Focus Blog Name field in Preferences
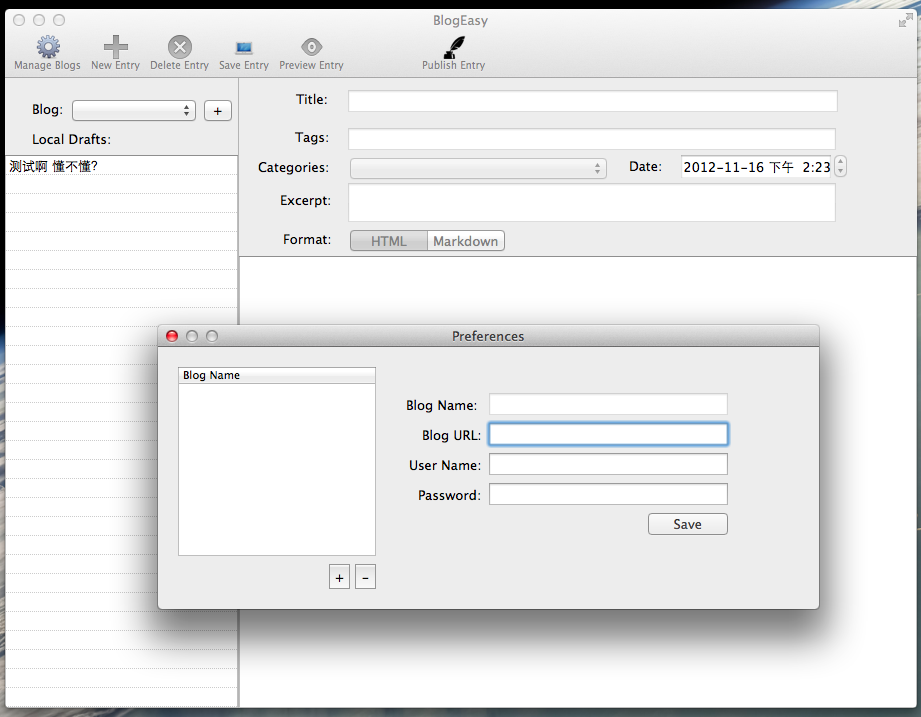Viewport: 921px width, 717px height. pos(608,405)
